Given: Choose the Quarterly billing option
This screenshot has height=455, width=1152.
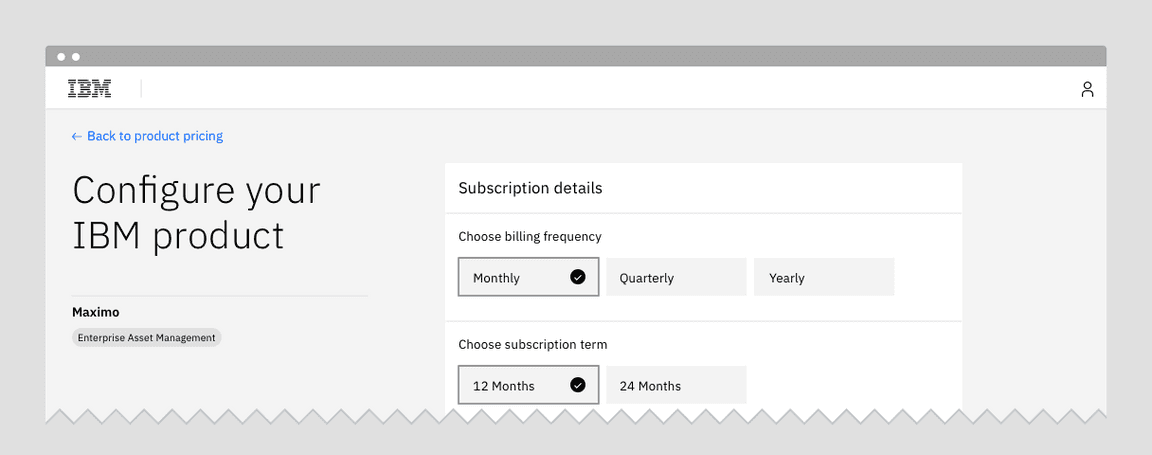Looking at the screenshot, I should coord(676,278).
